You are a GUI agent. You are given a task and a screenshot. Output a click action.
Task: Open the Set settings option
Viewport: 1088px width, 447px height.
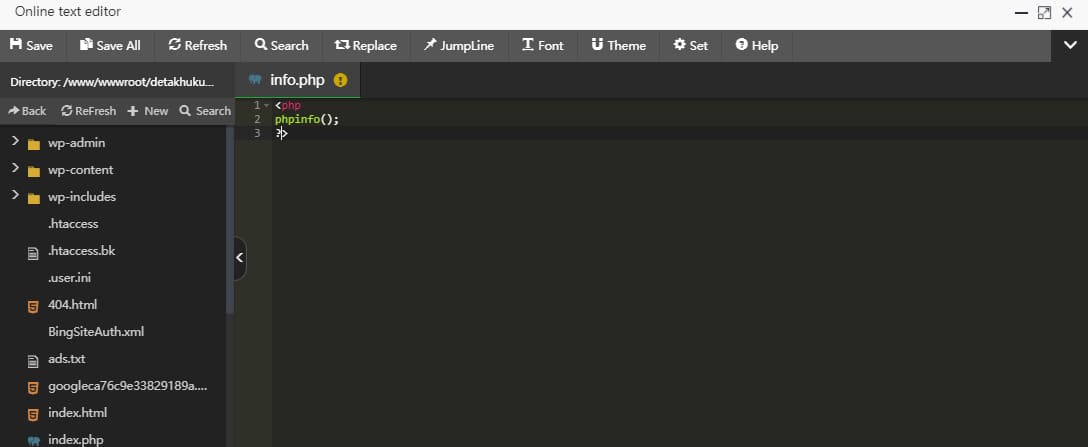pos(691,45)
